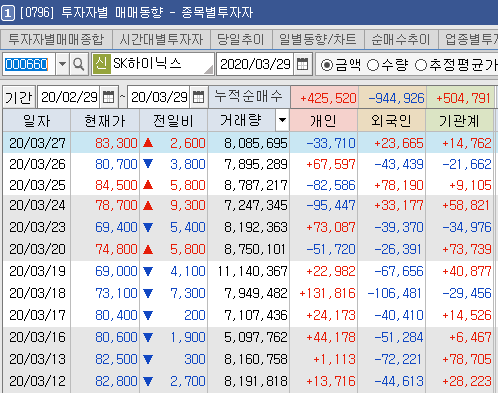
Task: Click blue down arrow in 20/03/26 row
Action: 148,164
